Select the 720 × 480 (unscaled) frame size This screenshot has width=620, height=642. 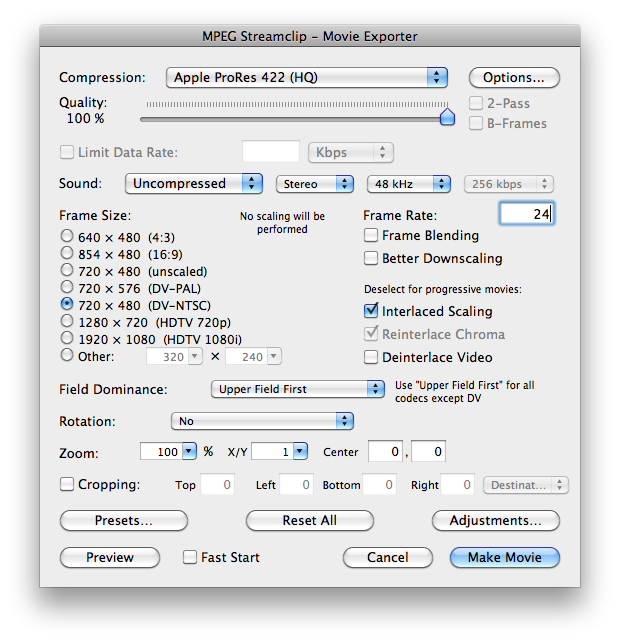tap(67, 270)
